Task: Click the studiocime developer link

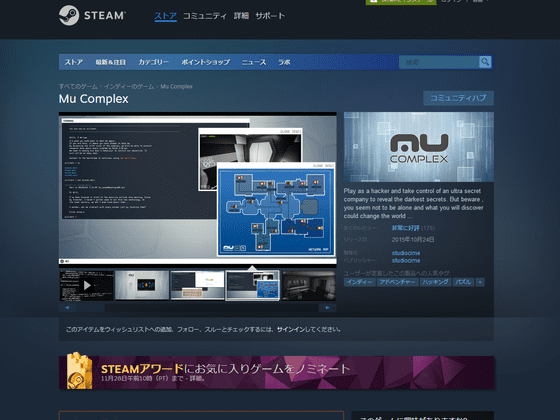Action: pos(406,253)
